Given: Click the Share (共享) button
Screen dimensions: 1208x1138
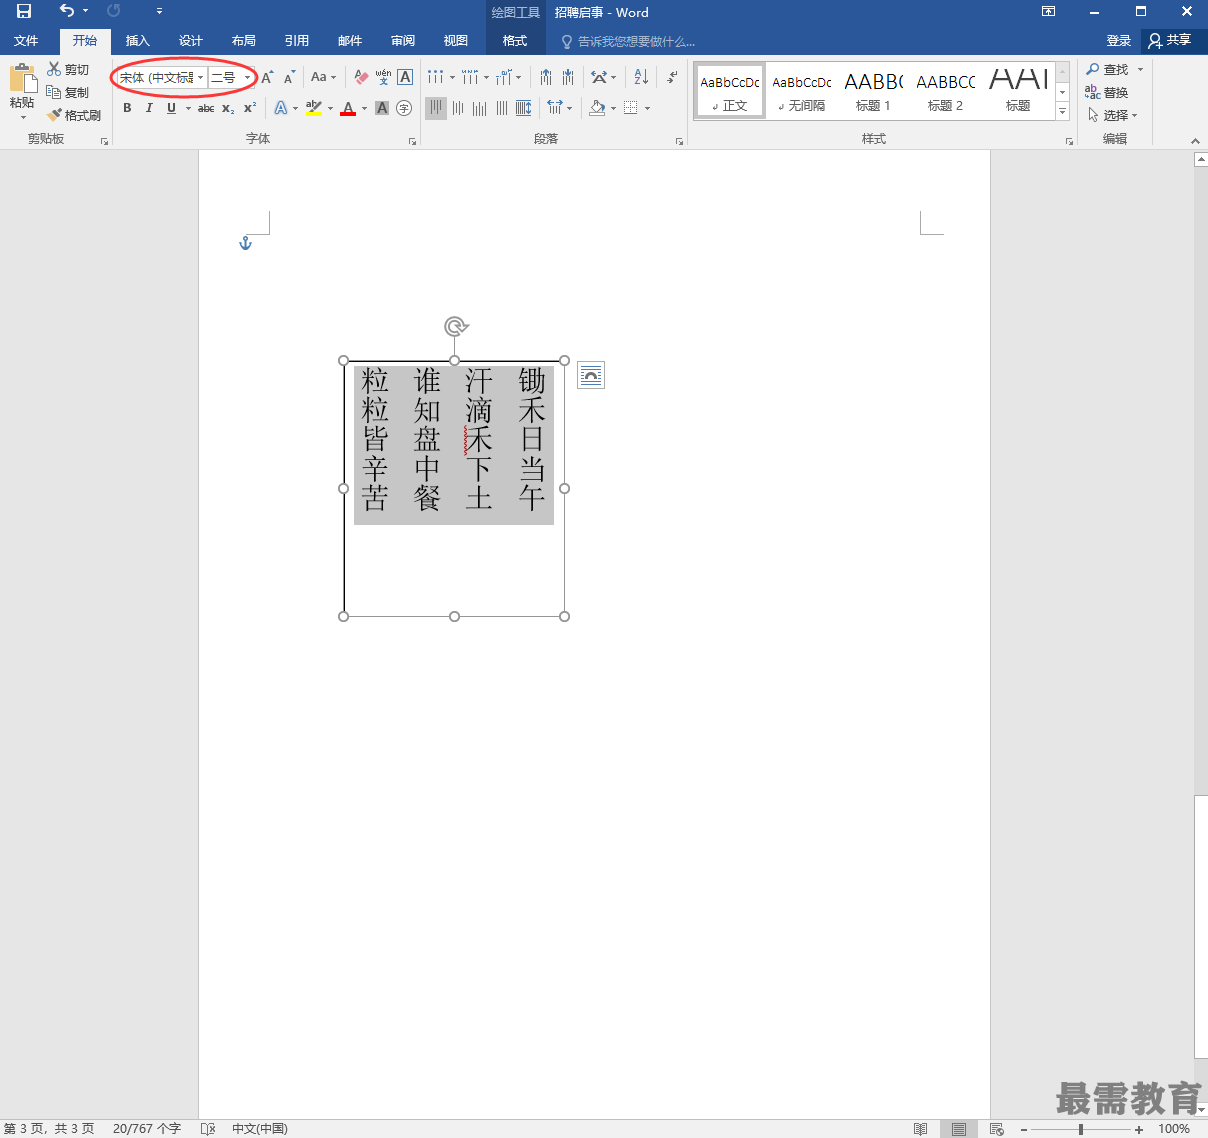Looking at the screenshot, I should (1171, 41).
